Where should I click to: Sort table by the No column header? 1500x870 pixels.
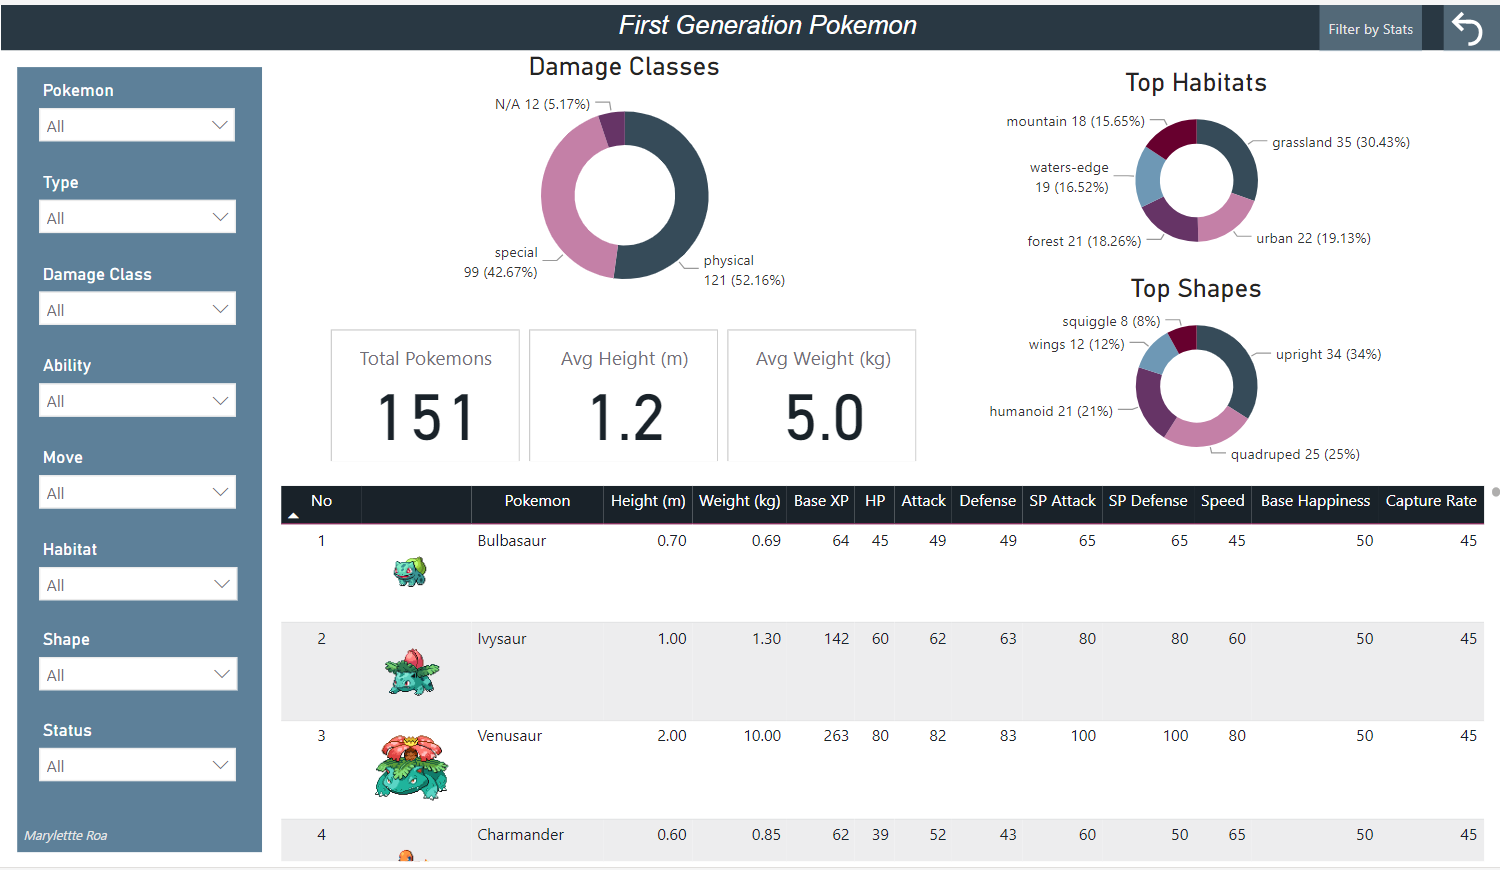(x=321, y=501)
